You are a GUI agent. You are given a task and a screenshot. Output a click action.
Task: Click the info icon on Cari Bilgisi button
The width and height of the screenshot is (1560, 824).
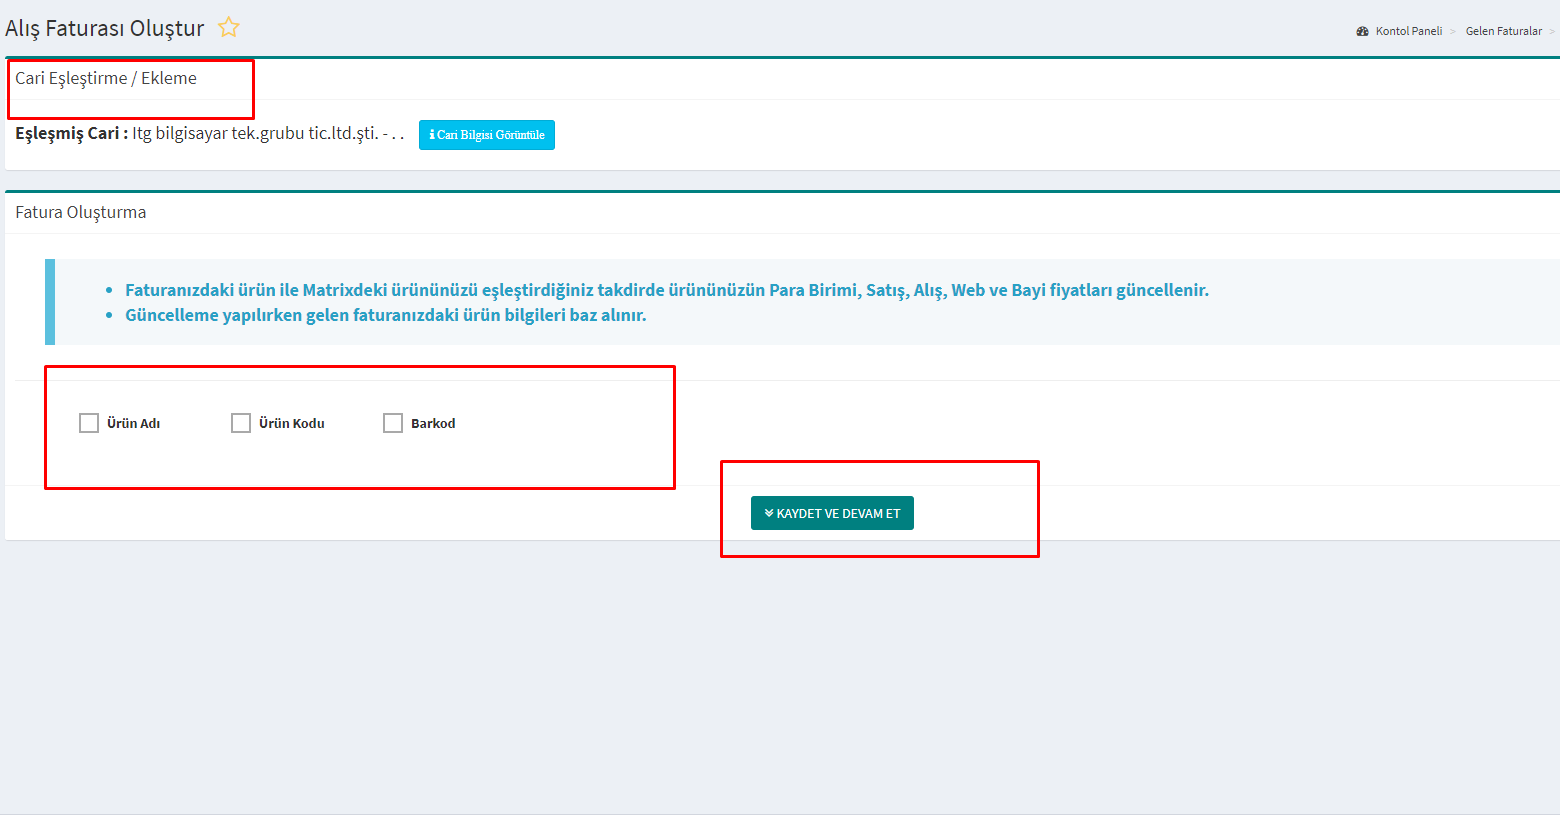(432, 135)
